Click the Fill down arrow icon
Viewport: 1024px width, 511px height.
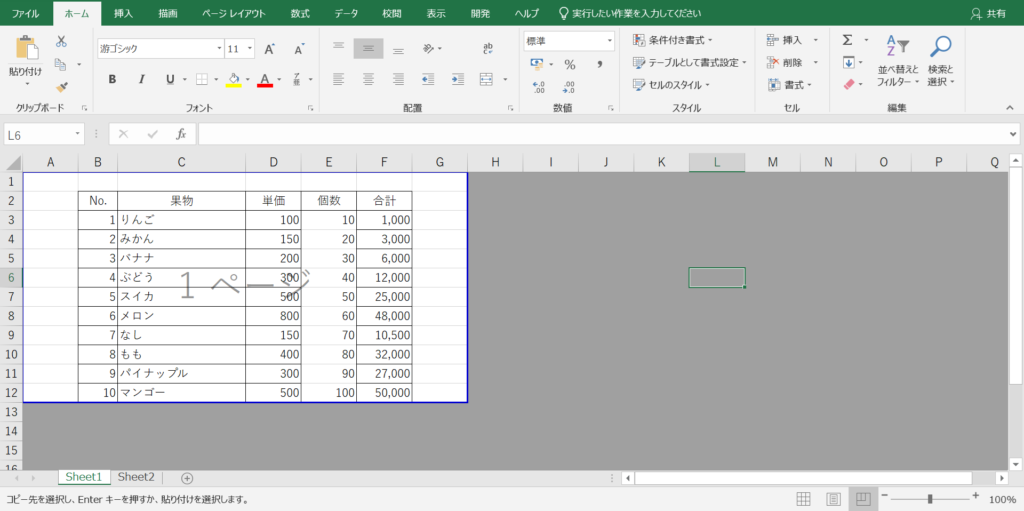pos(848,63)
